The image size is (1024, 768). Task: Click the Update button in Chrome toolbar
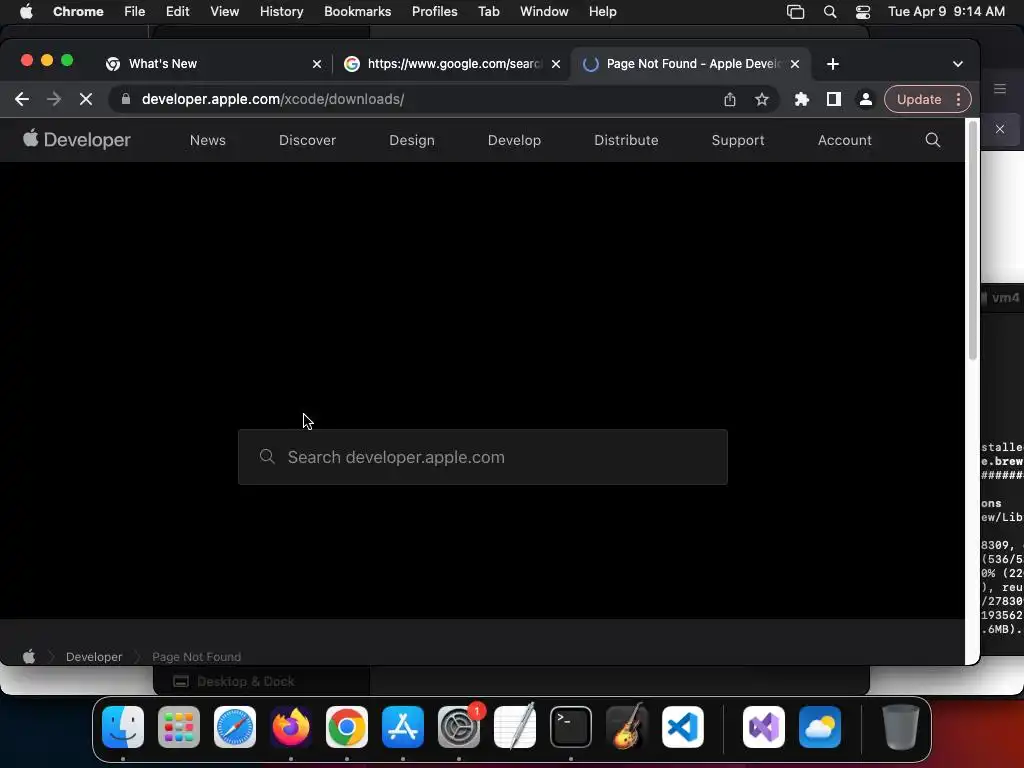click(x=918, y=99)
